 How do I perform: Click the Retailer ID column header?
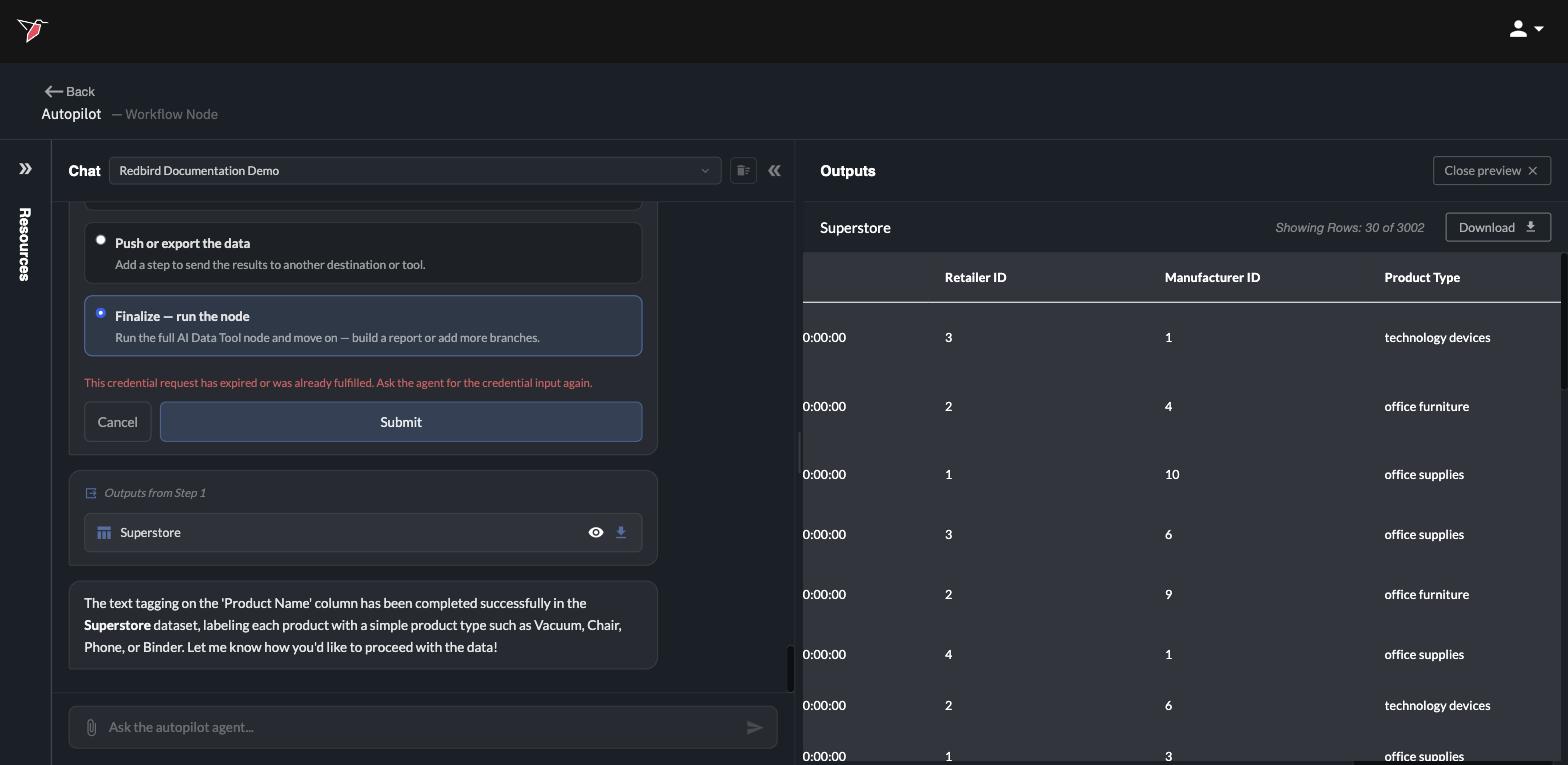(x=975, y=277)
